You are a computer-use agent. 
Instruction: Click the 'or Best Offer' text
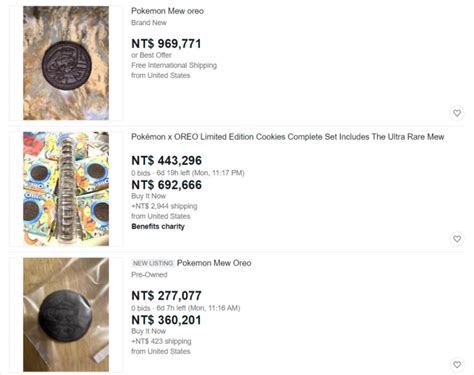coord(151,55)
